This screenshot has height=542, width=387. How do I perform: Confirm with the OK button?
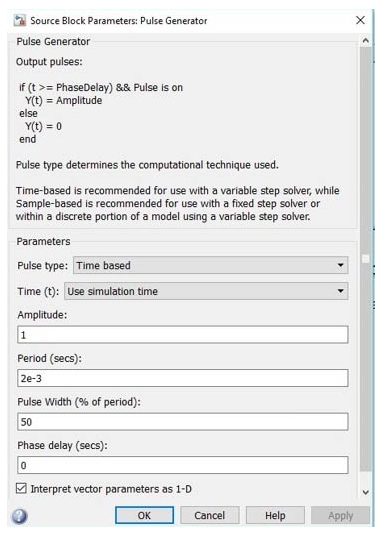point(144,515)
